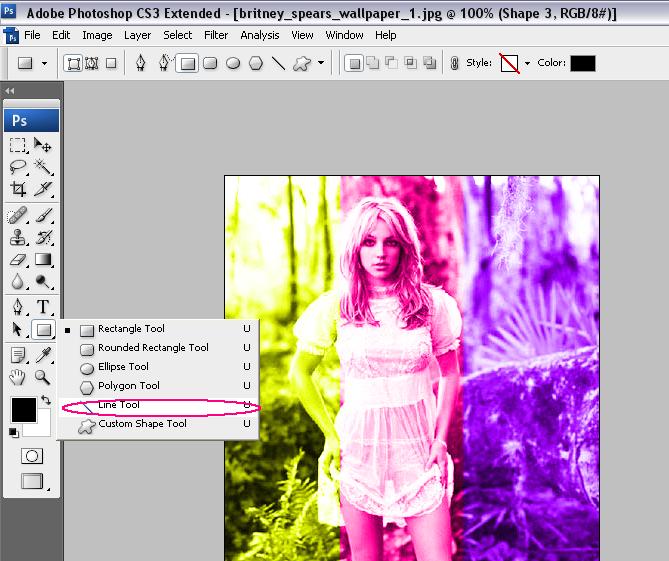Click the black Color swatch in options bar
The width and height of the screenshot is (669, 561).
pos(582,64)
